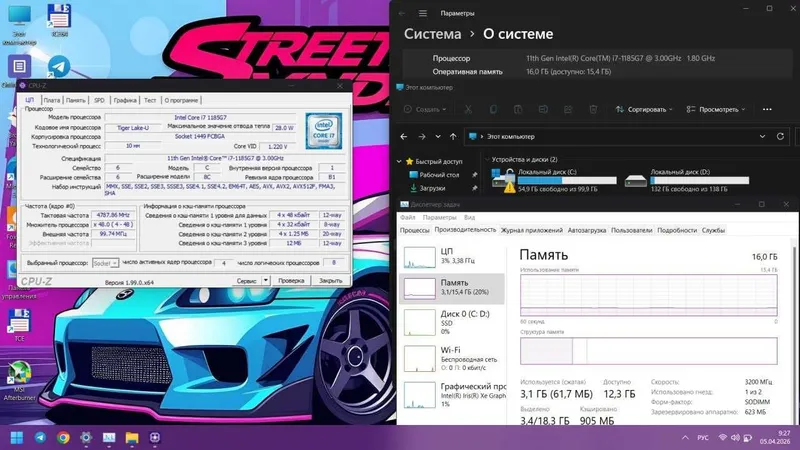Screen dimensions: 800x450
Task: Collapse Быстрый доступ tree node
Action: (399, 161)
